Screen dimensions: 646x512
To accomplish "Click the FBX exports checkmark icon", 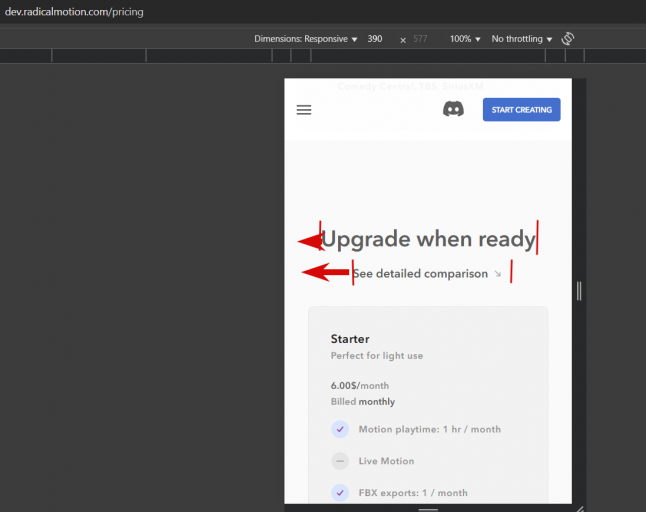I will tap(340, 493).
